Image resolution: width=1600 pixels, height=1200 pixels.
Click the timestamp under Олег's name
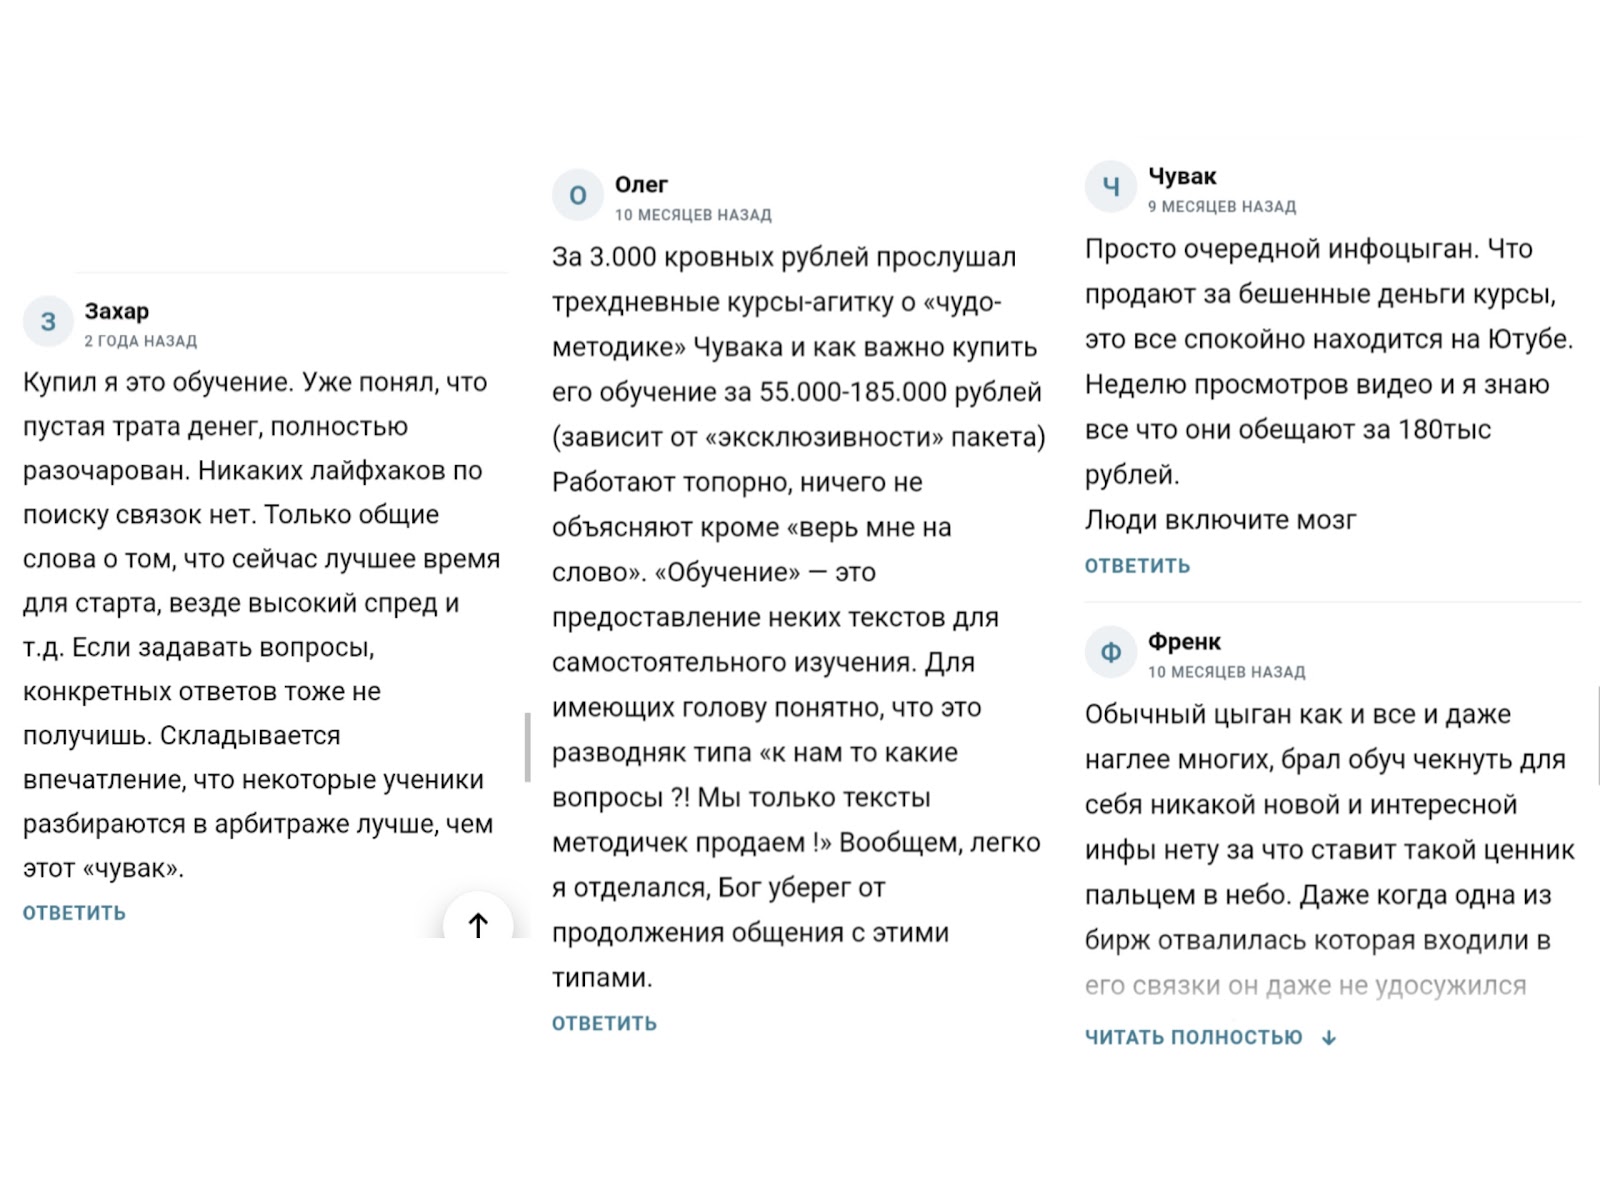point(693,215)
